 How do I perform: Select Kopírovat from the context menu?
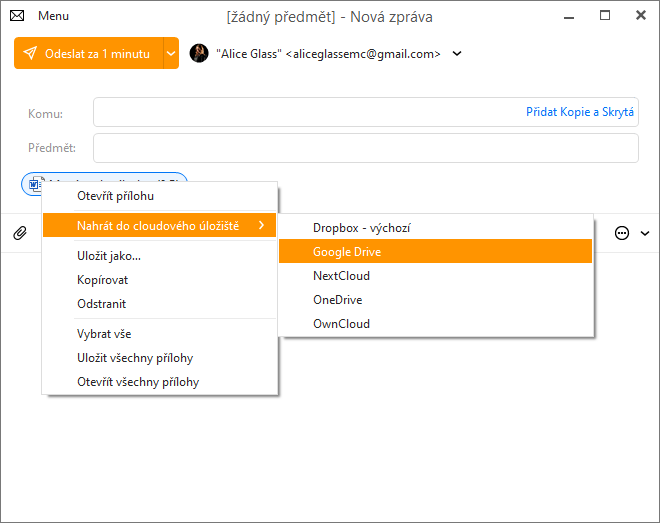160,280
